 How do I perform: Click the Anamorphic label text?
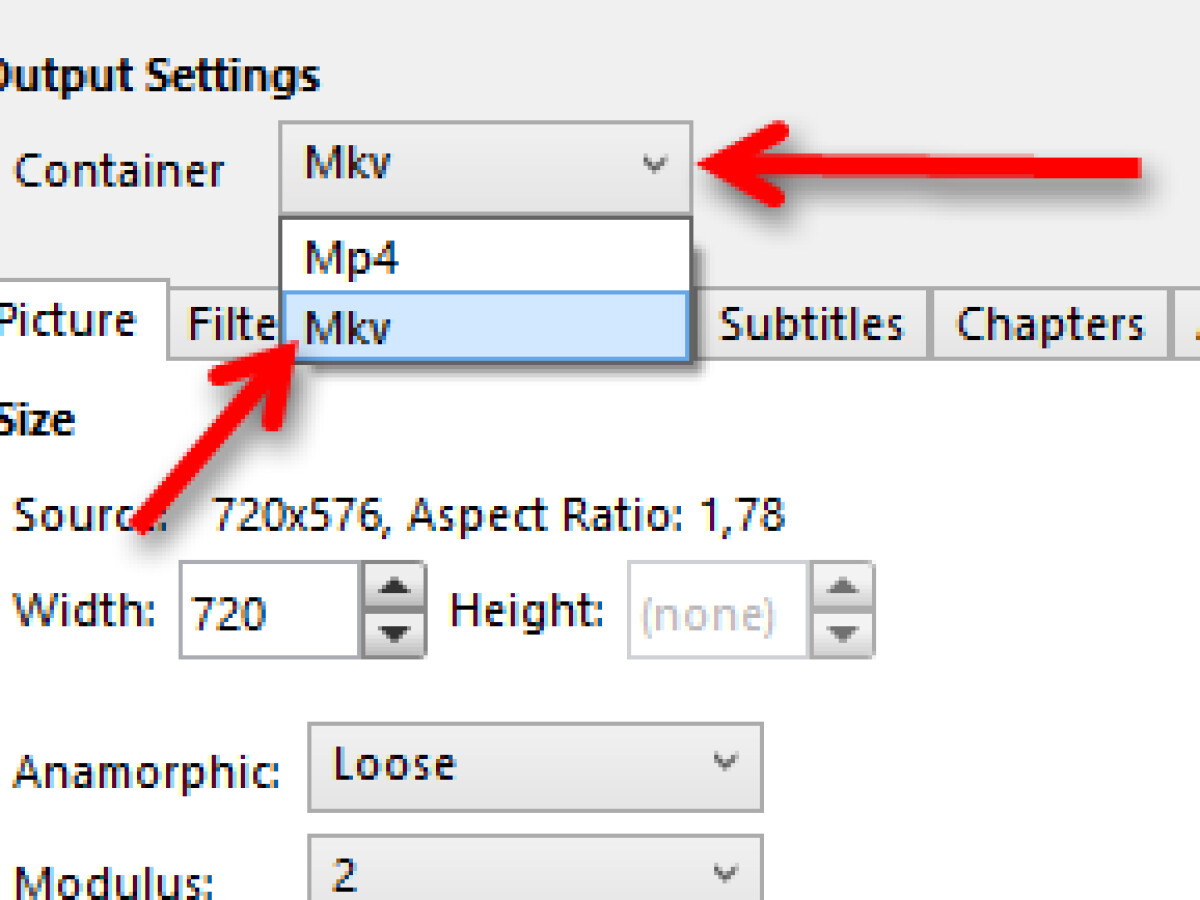(146, 771)
